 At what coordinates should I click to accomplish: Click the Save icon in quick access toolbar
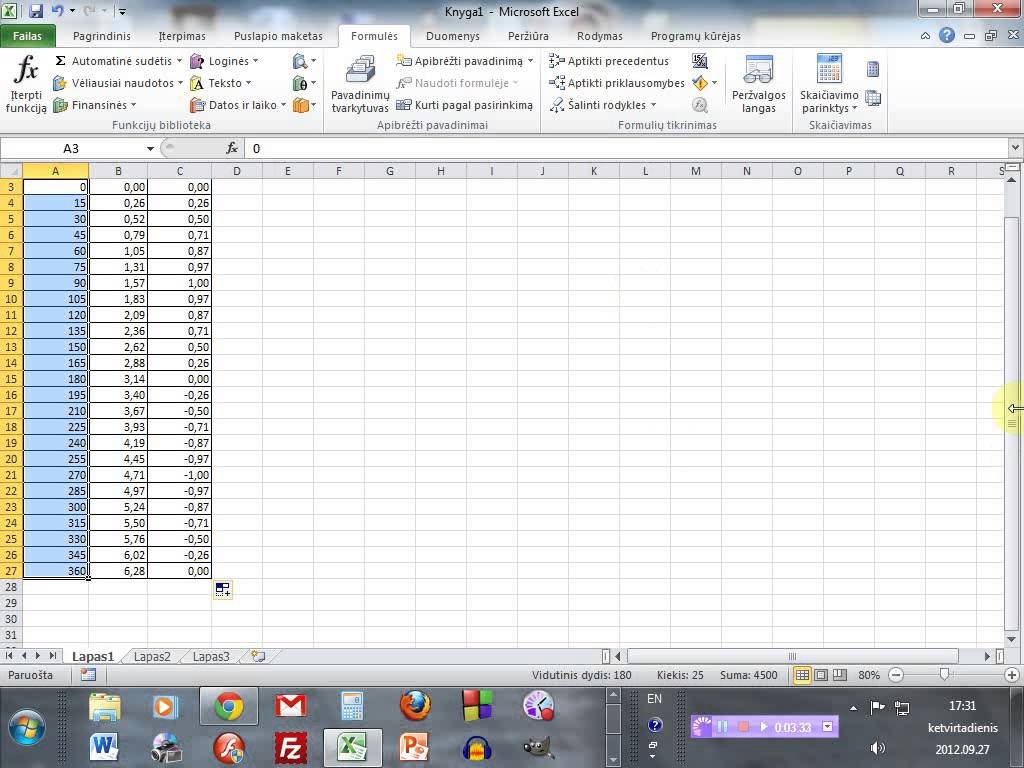[x=35, y=11]
